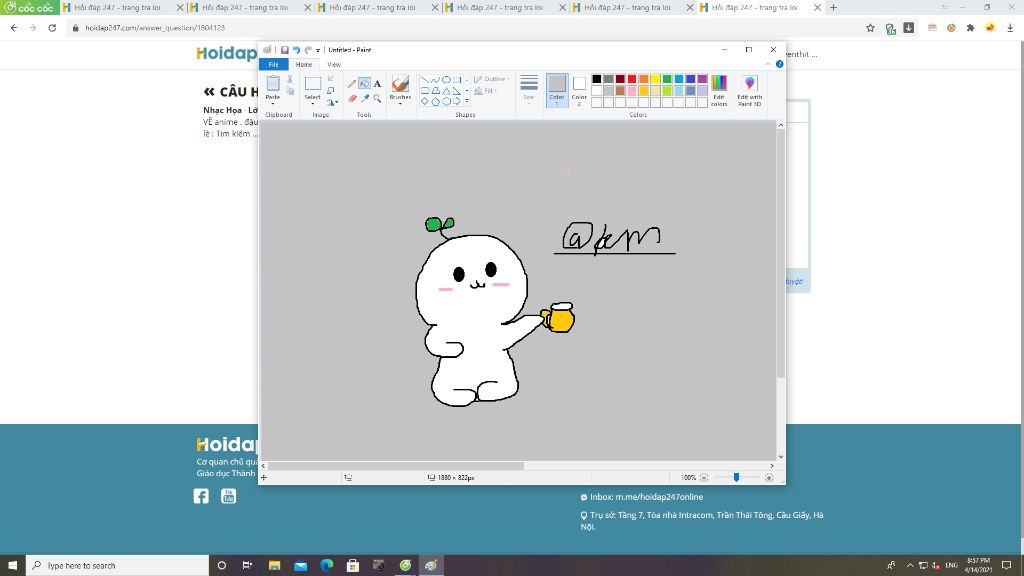
Task: Click the Paint Help question mark icon
Action: coord(779,64)
